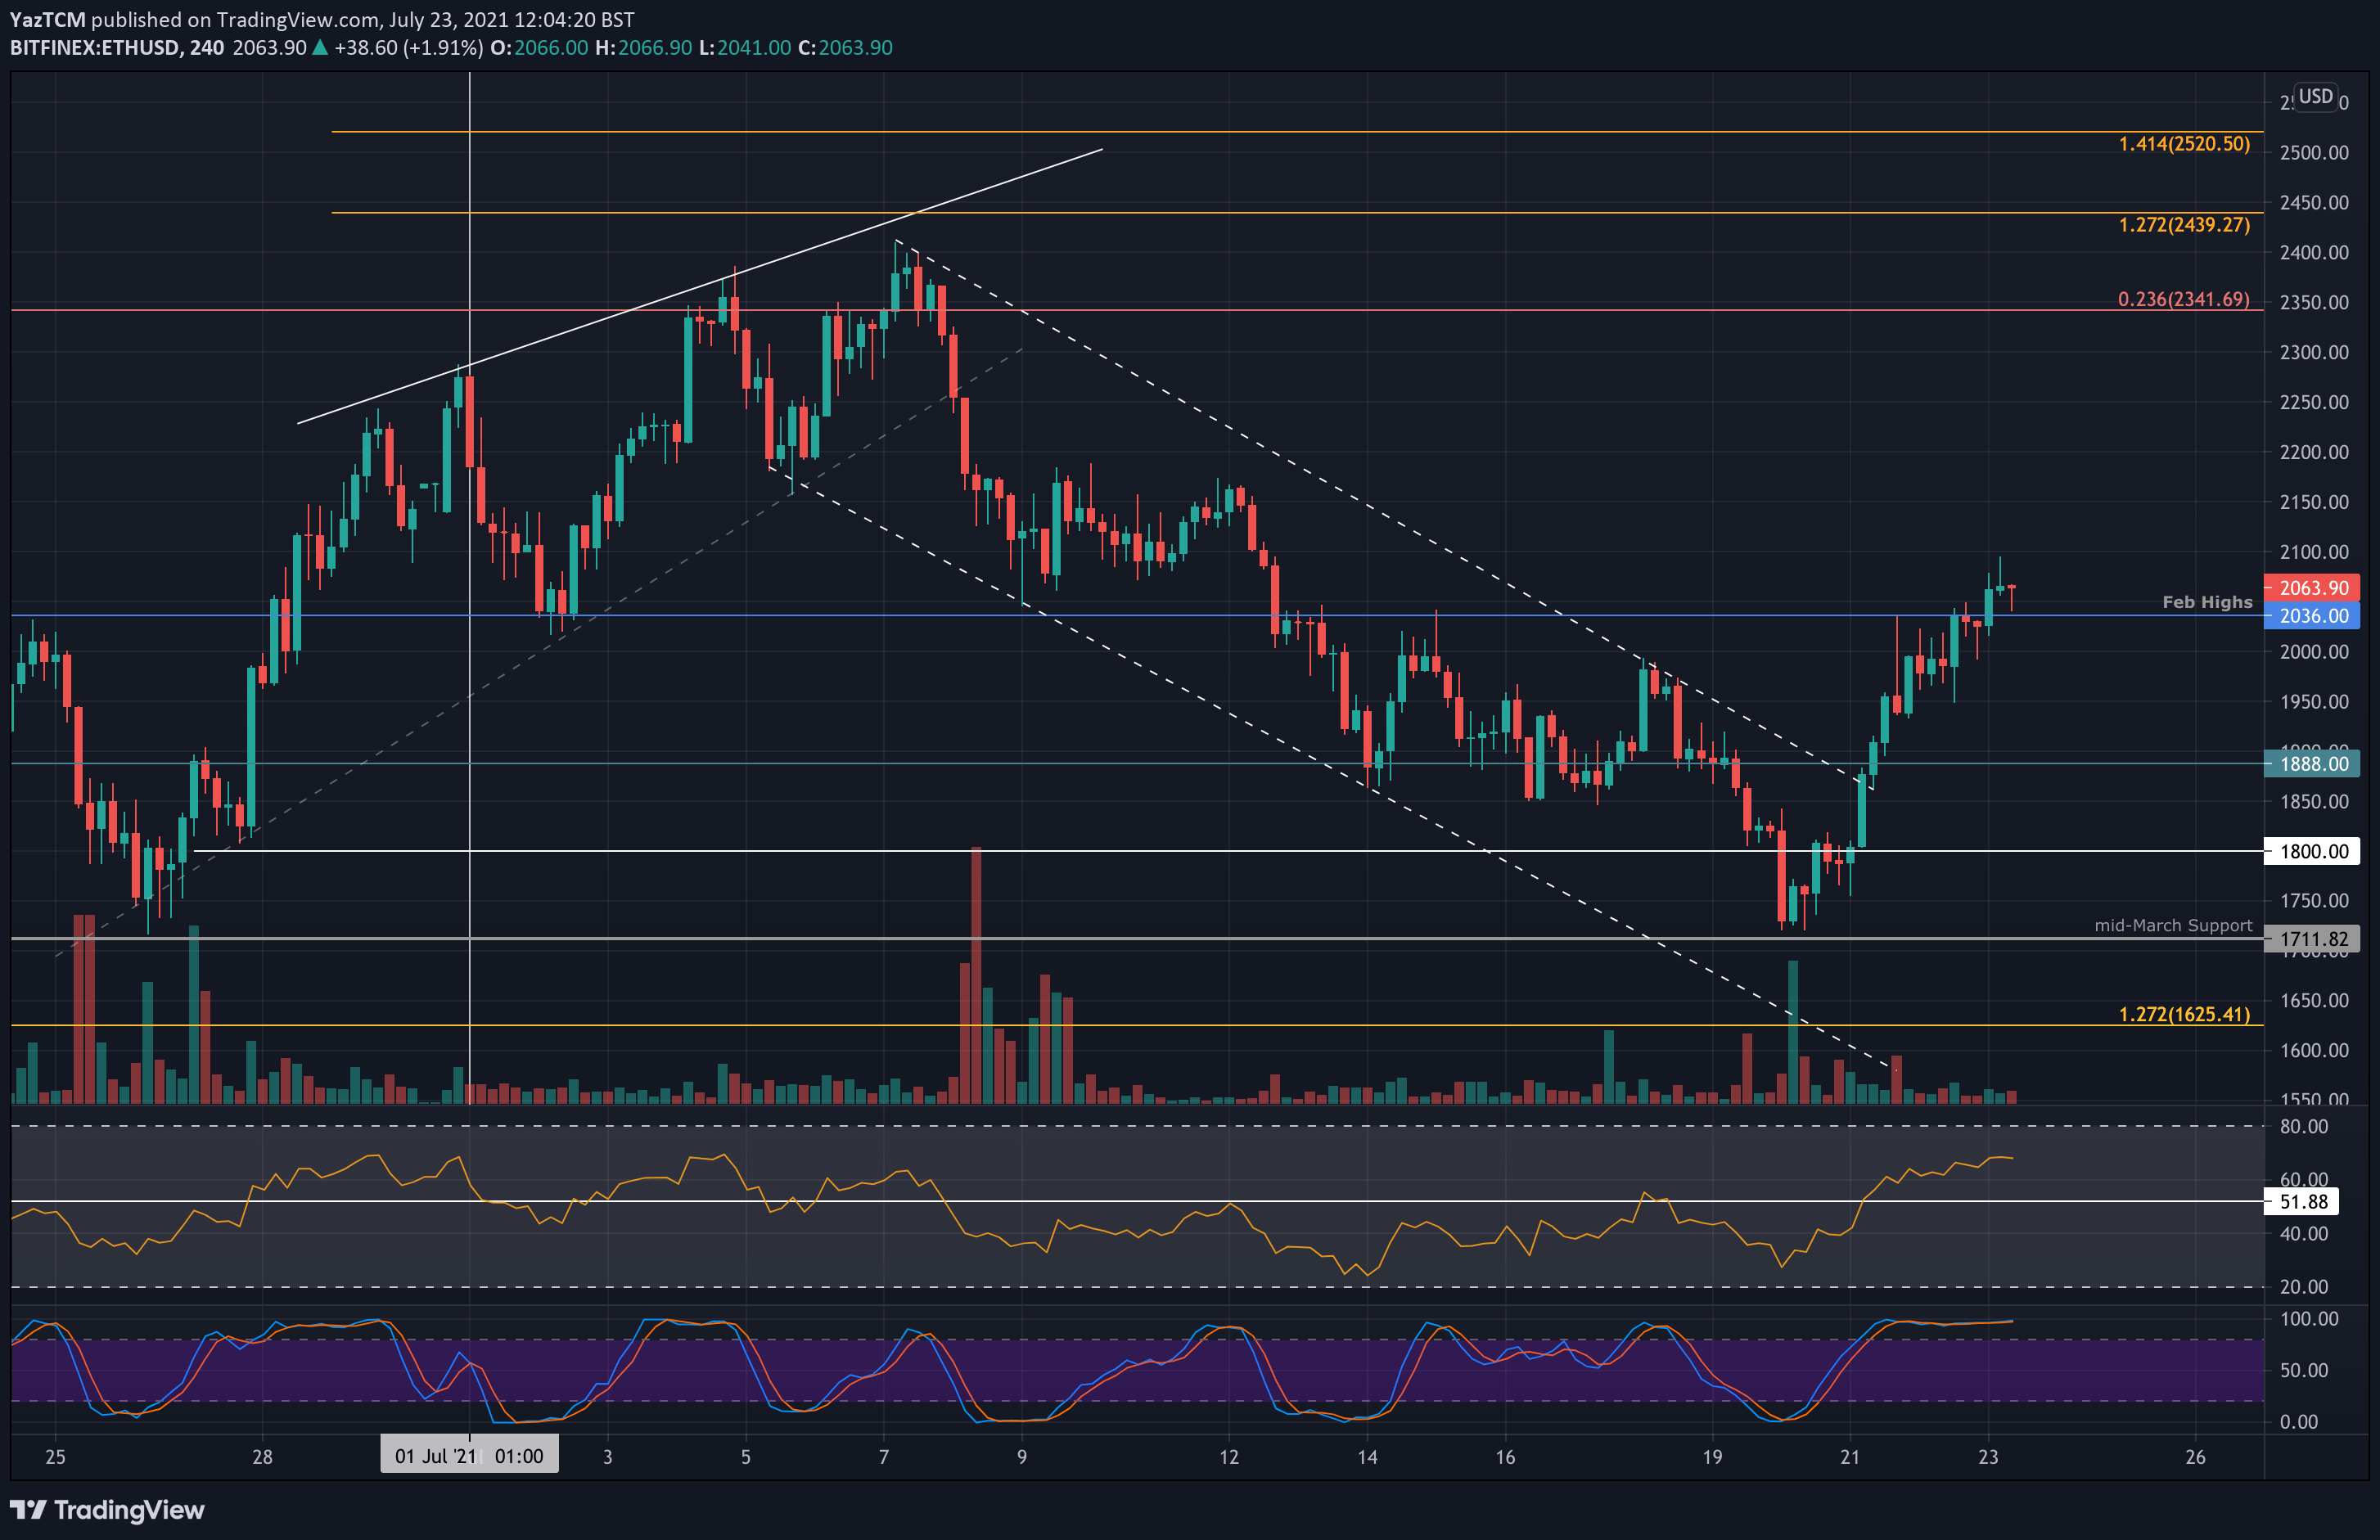Click the high price H:2066.90 value
Screen dimensions: 2380x1540
pos(643,48)
